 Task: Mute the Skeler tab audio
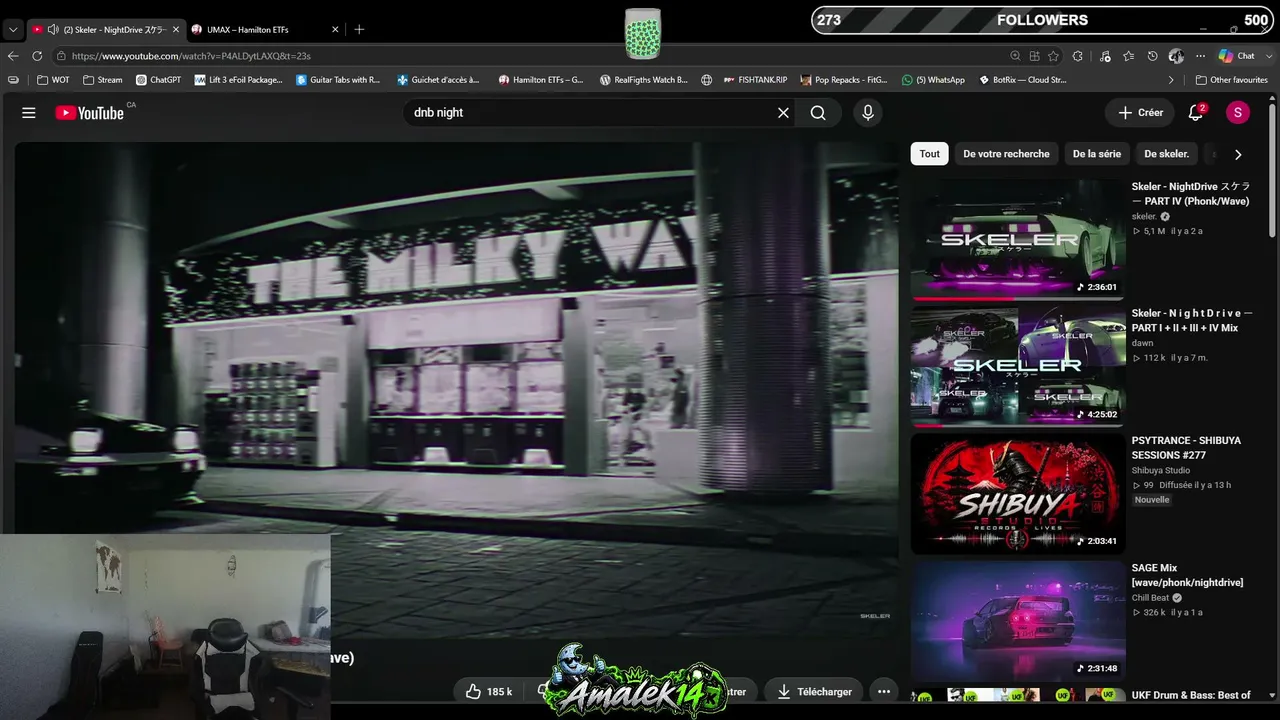pos(52,30)
